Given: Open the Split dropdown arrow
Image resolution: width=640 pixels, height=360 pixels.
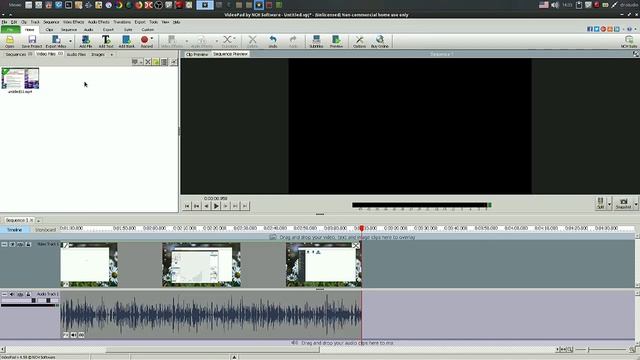Looking at the screenshot, I should pyautogui.click(x=609, y=204).
